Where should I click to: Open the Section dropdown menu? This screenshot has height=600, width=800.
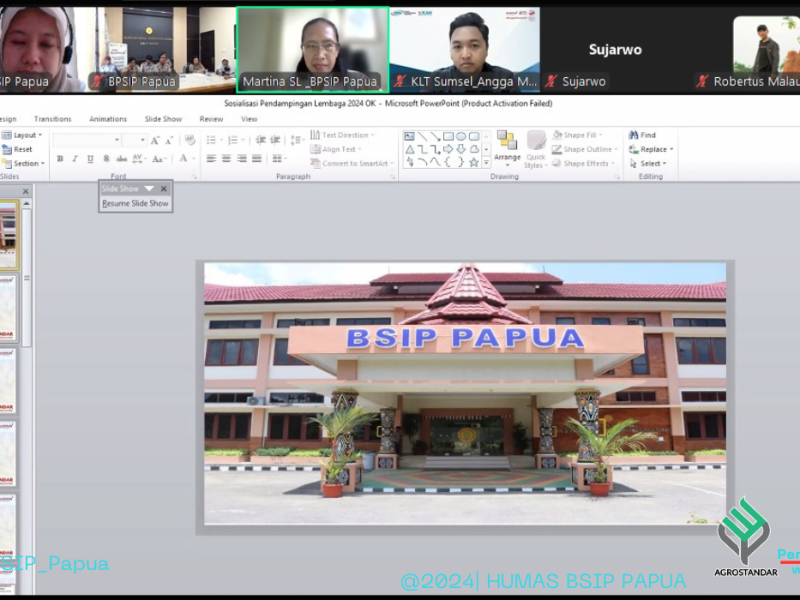tap(24, 163)
